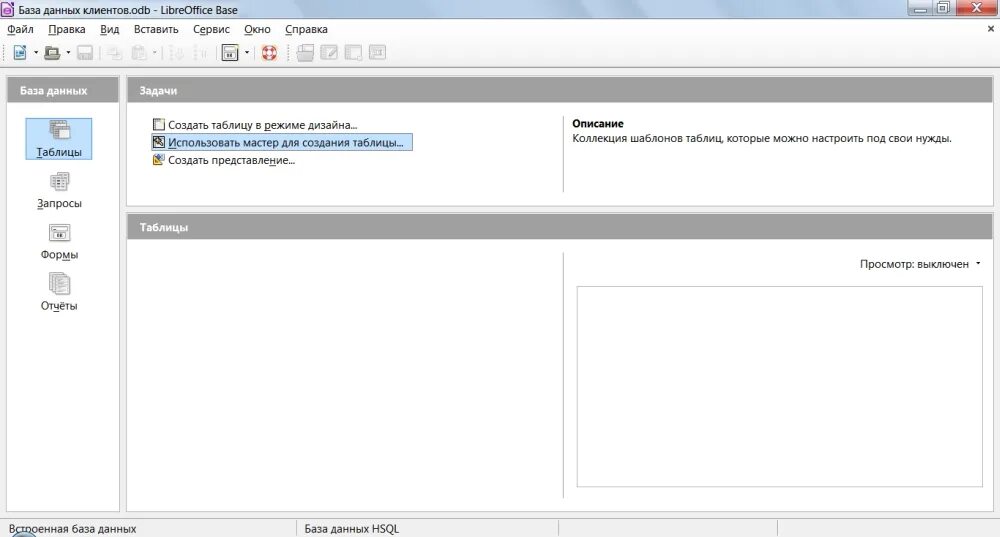
Task: Select Формы in the database sidebar
Action: click(59, 242)
